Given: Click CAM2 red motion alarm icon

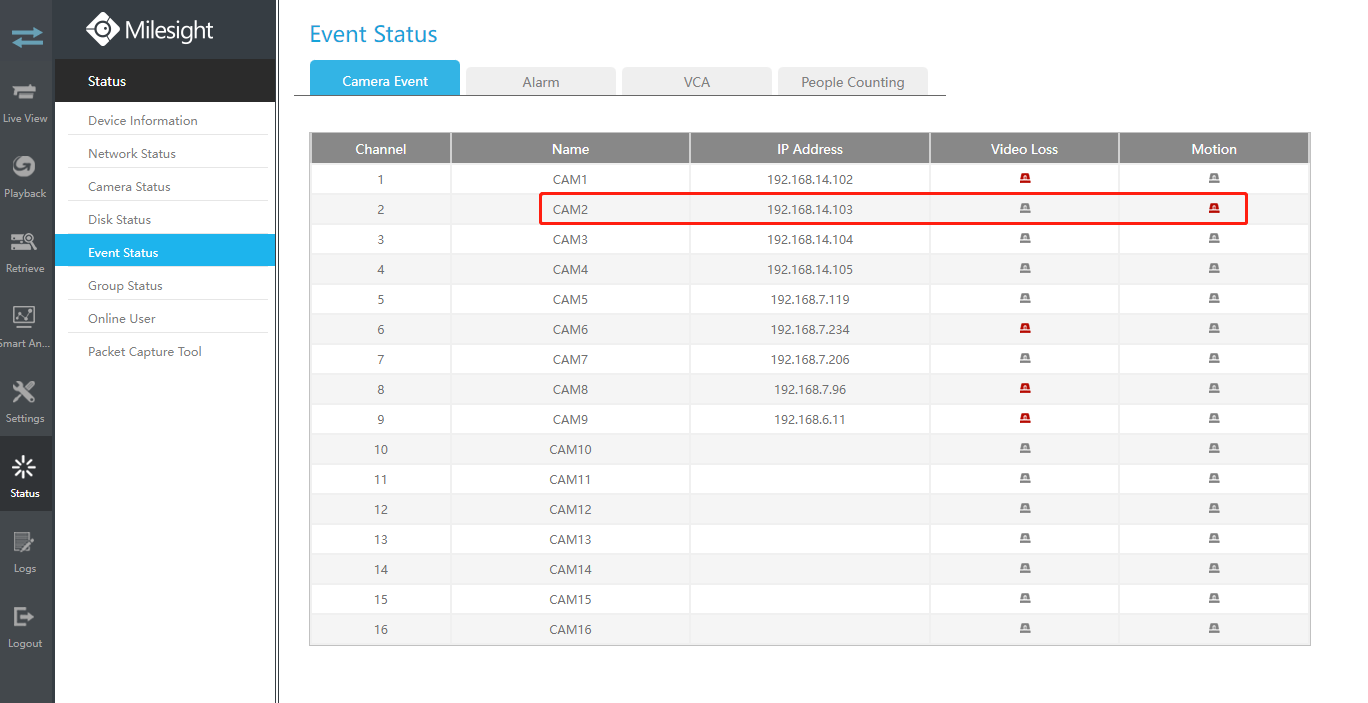Looking at the screenshot, I should click(1214, 209).
